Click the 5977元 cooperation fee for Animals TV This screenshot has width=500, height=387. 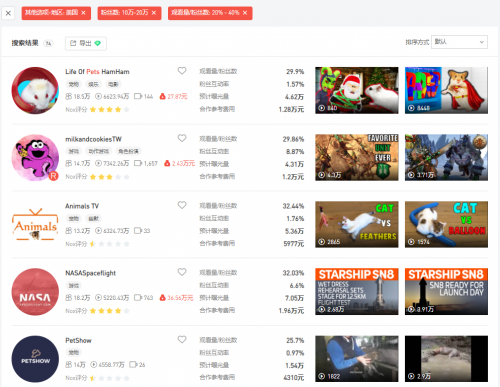294,244
